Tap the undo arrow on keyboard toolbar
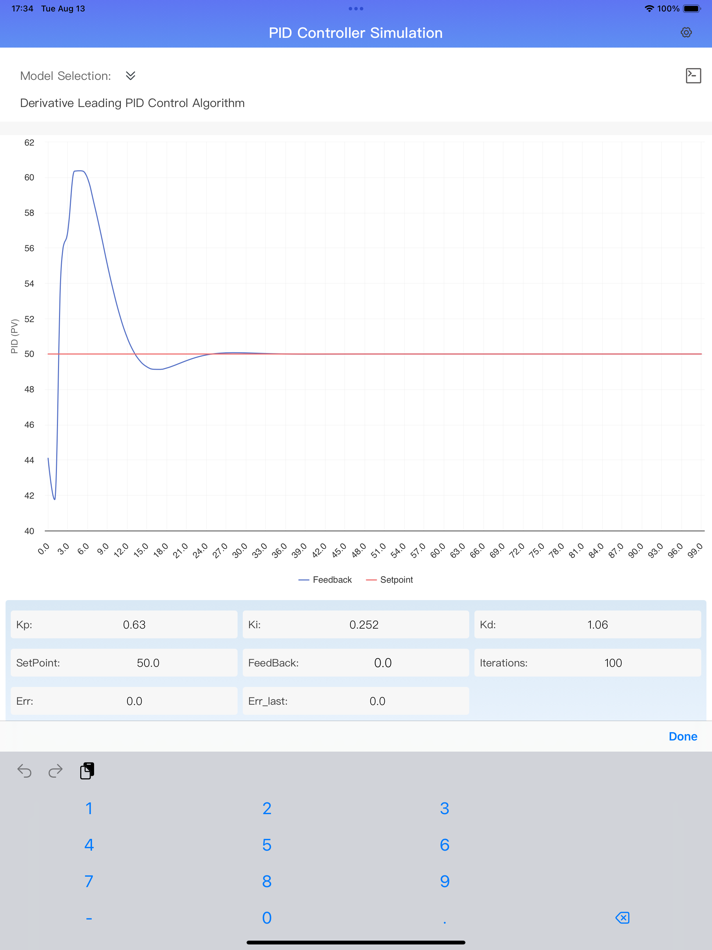The width and height of the screenshot is (712, 950). click(24, 771)
